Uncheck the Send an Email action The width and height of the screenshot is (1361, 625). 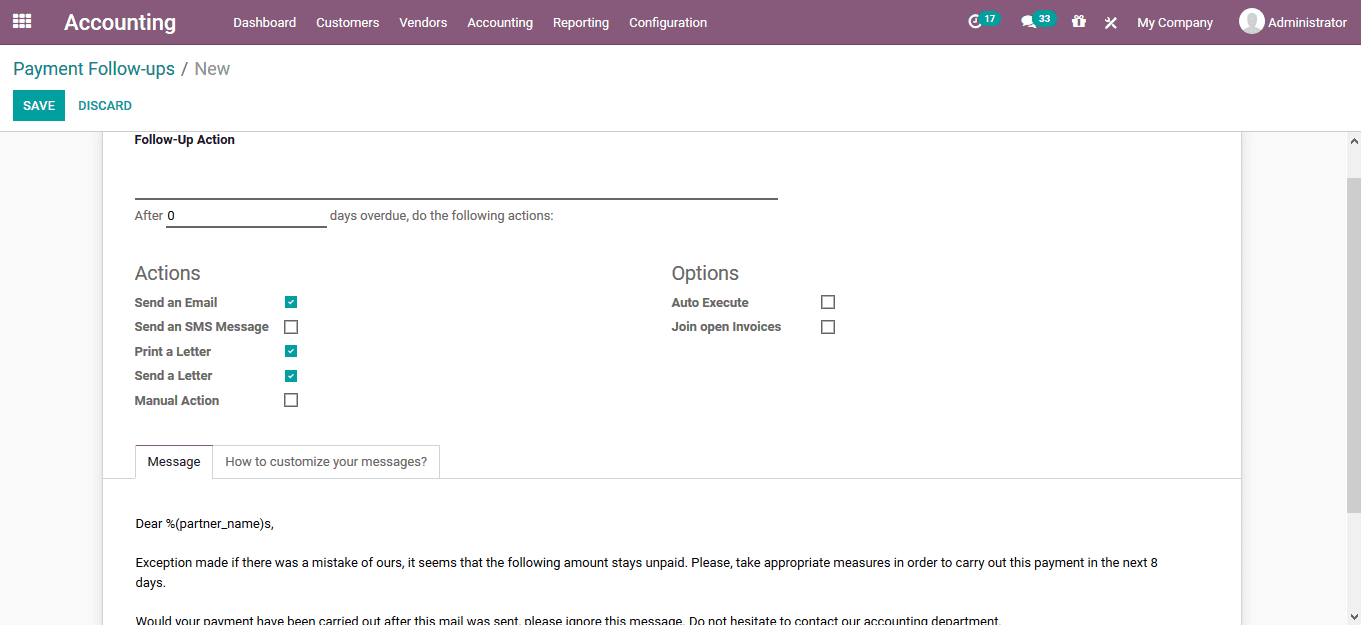(290, 301)
